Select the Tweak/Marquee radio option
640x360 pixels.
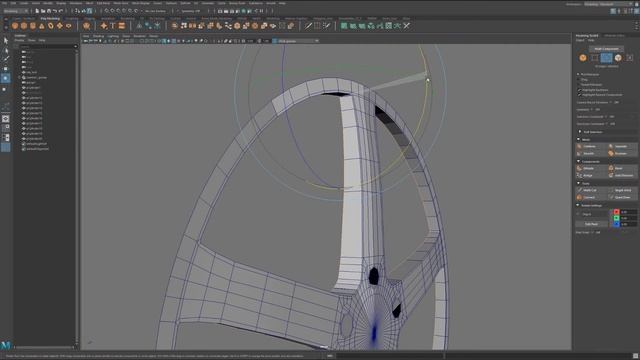click(578, 84)
